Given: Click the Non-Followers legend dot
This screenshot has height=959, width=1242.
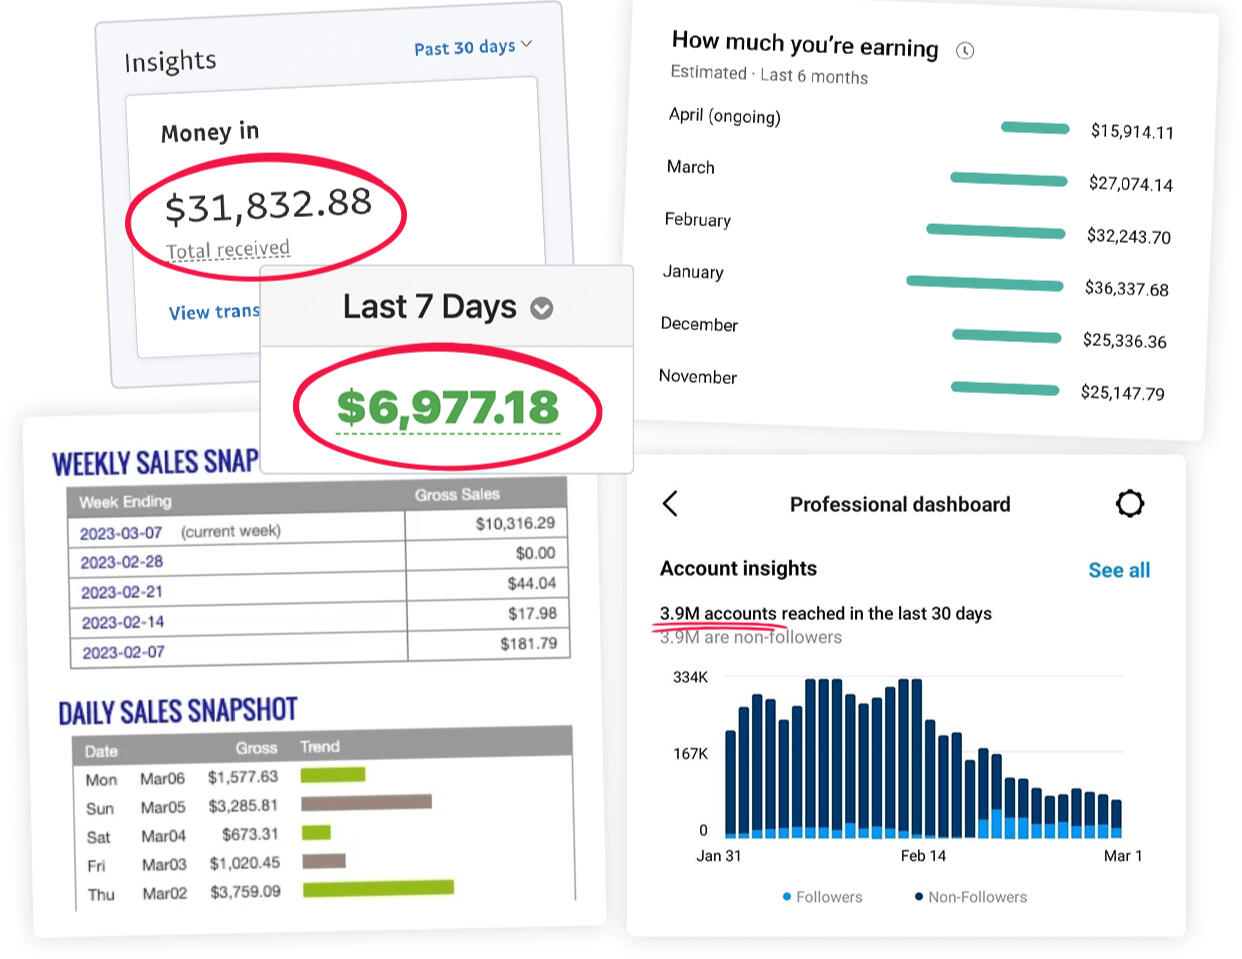Looking at the screenshot, I should pos(918,897).
